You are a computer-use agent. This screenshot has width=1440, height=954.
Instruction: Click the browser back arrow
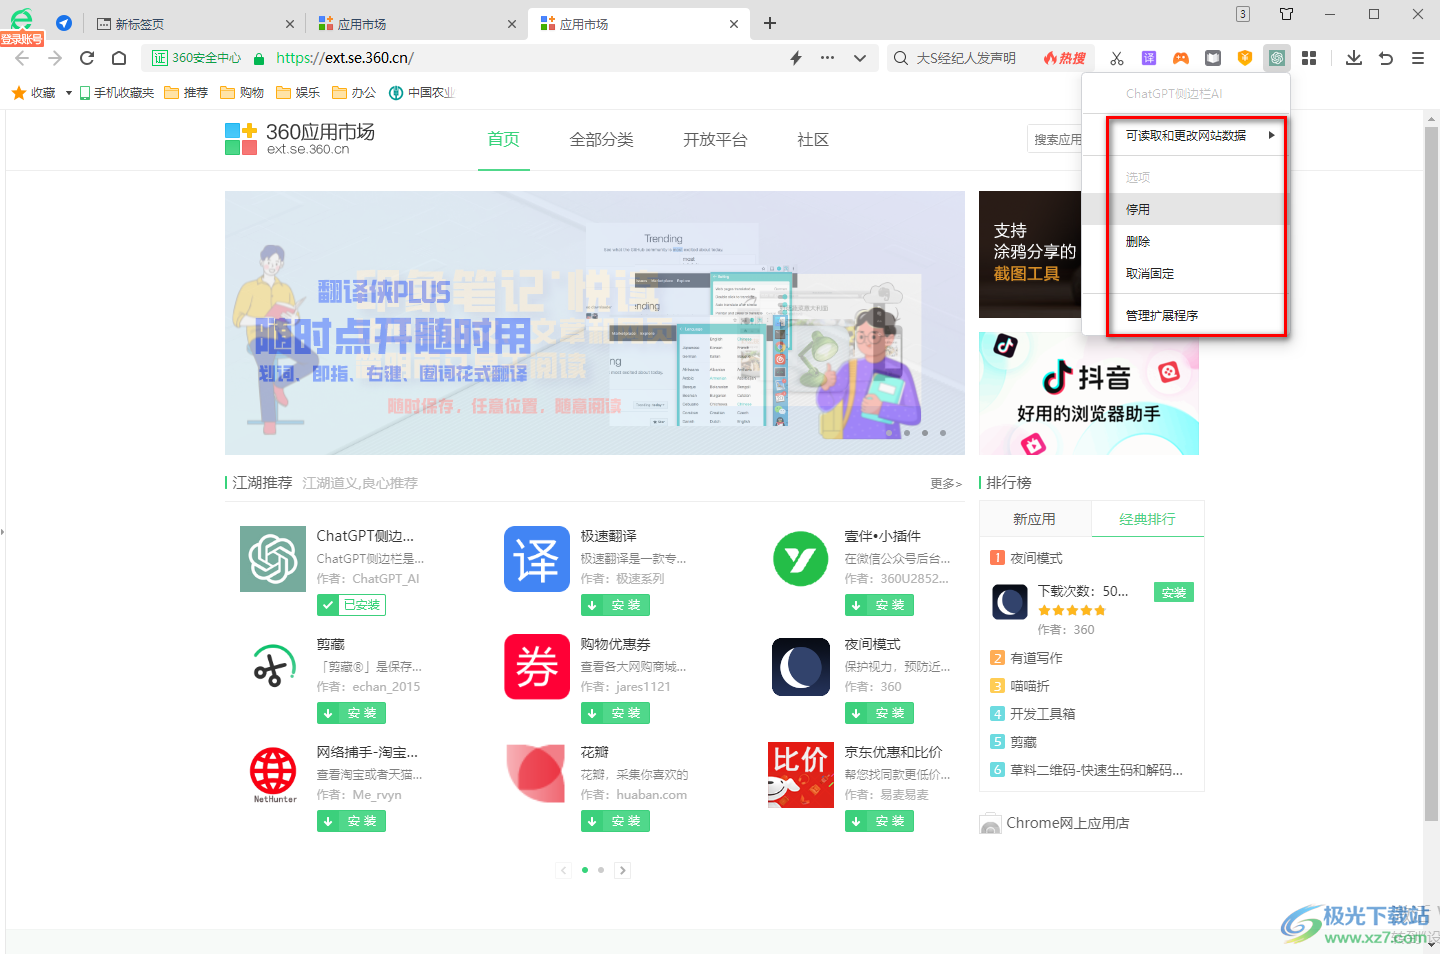pyautogui.click(x=22, y=58)
